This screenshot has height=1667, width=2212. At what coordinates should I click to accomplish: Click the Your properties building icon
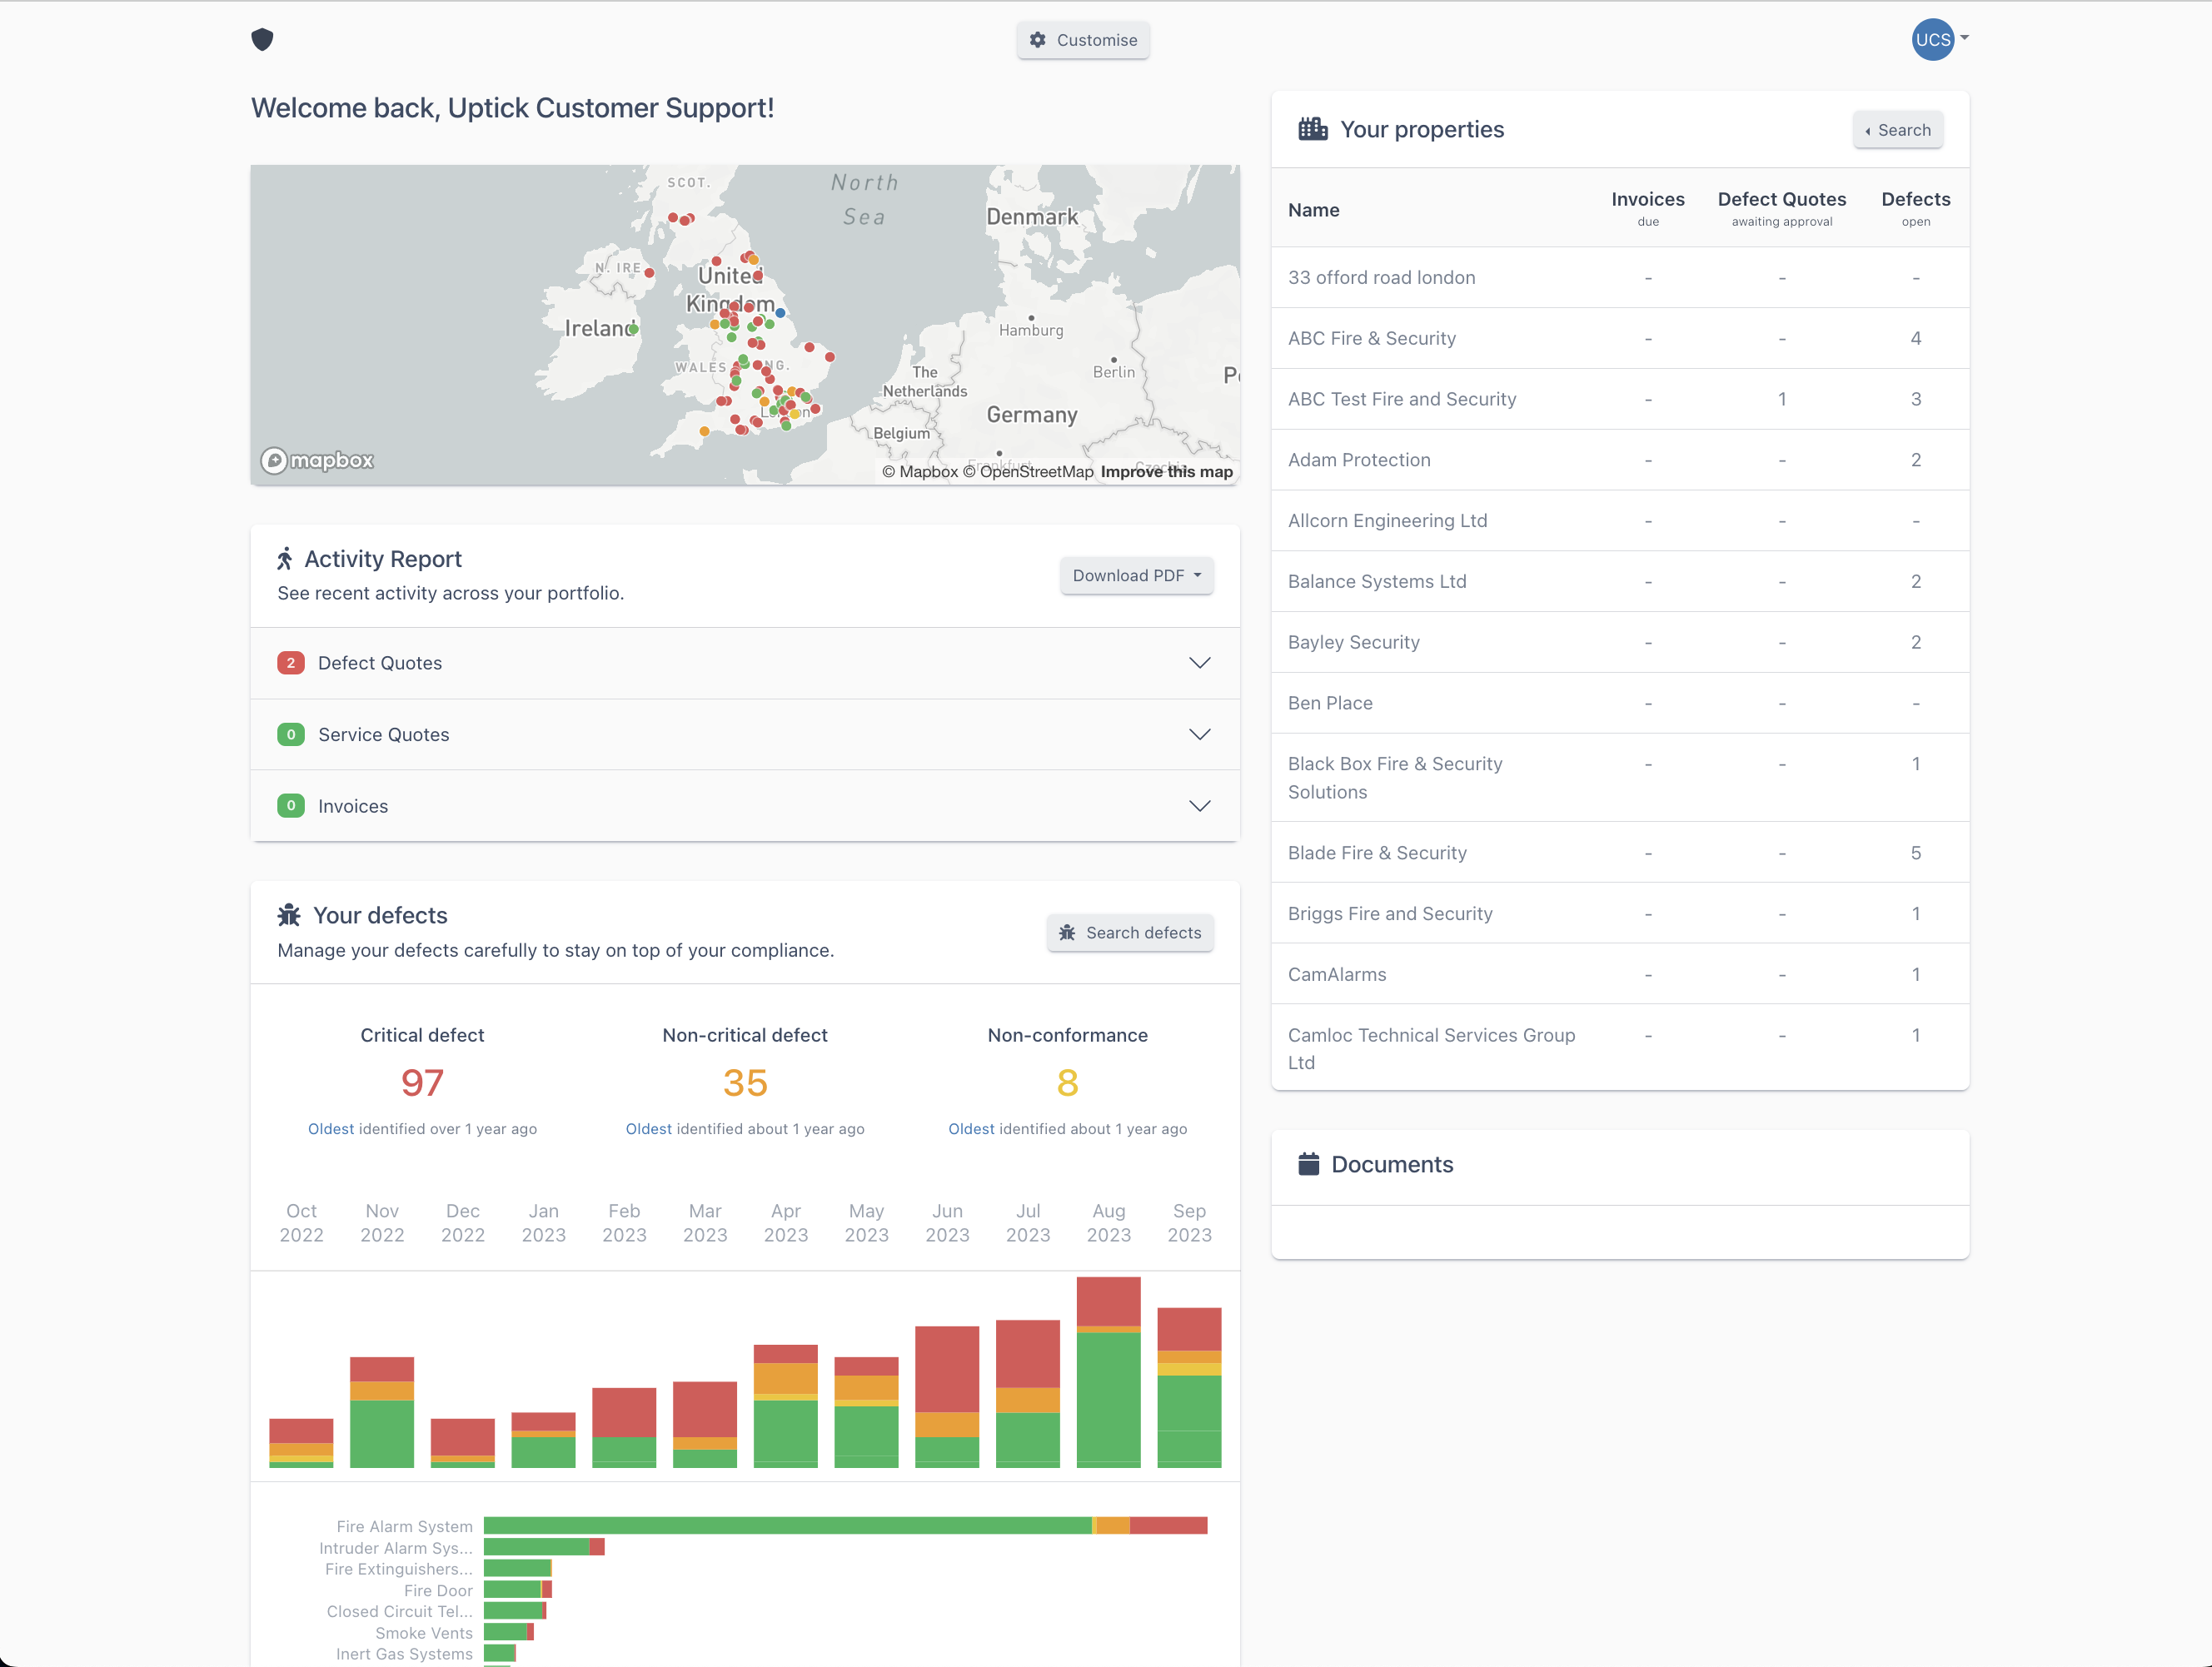(x=1312, y=129)
